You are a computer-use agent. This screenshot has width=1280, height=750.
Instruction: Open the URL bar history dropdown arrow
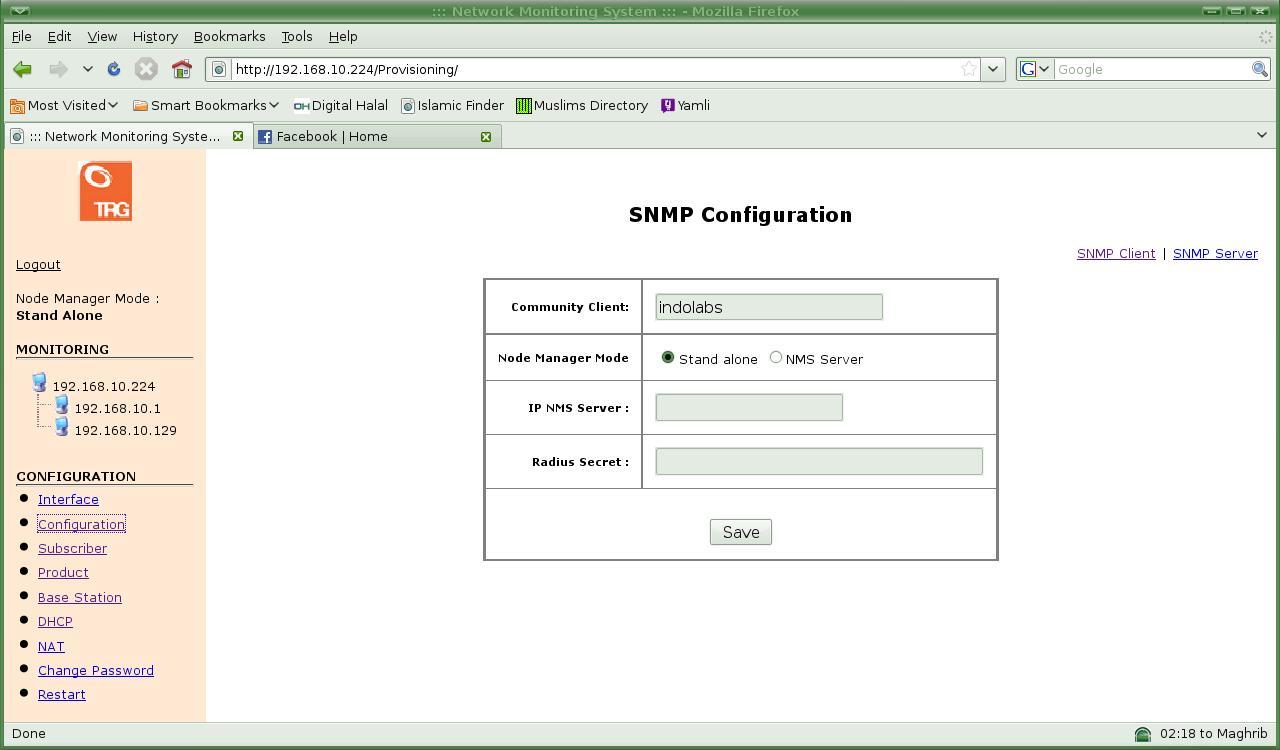coord(992,69)
